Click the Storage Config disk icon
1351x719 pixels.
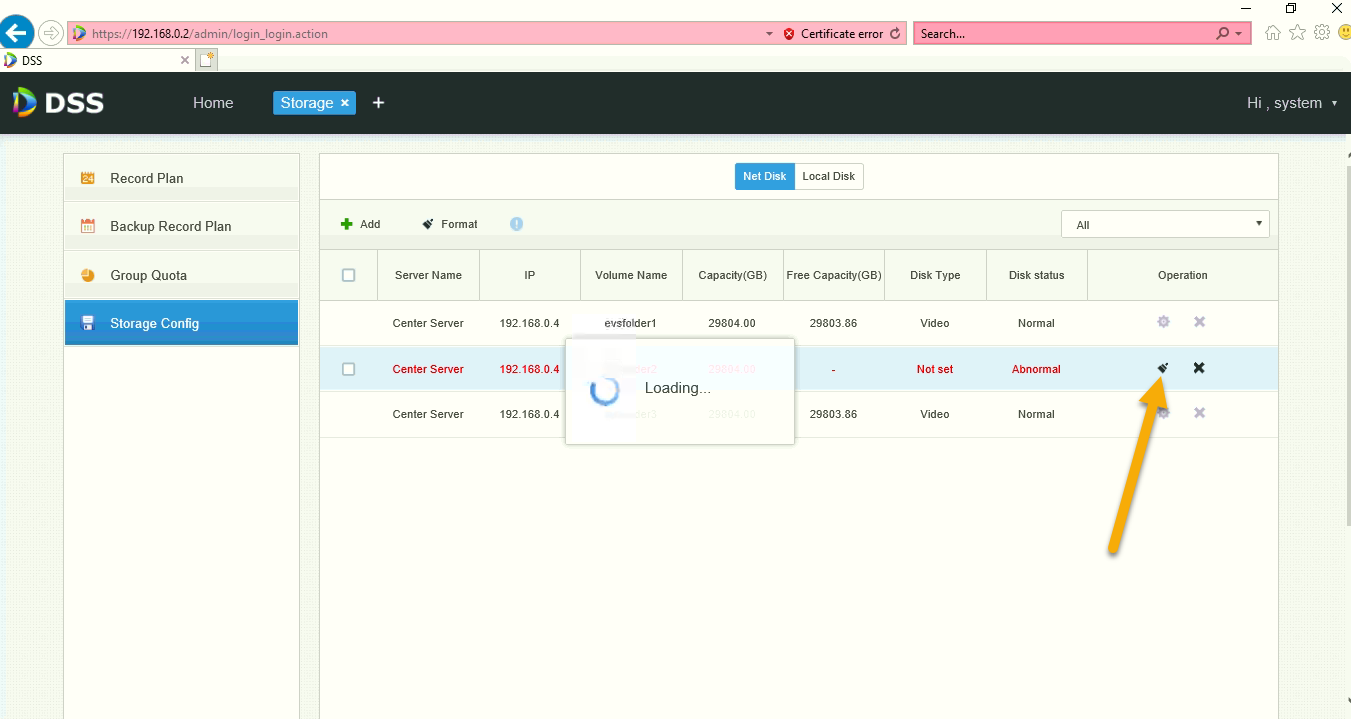[x=87, y=323]
